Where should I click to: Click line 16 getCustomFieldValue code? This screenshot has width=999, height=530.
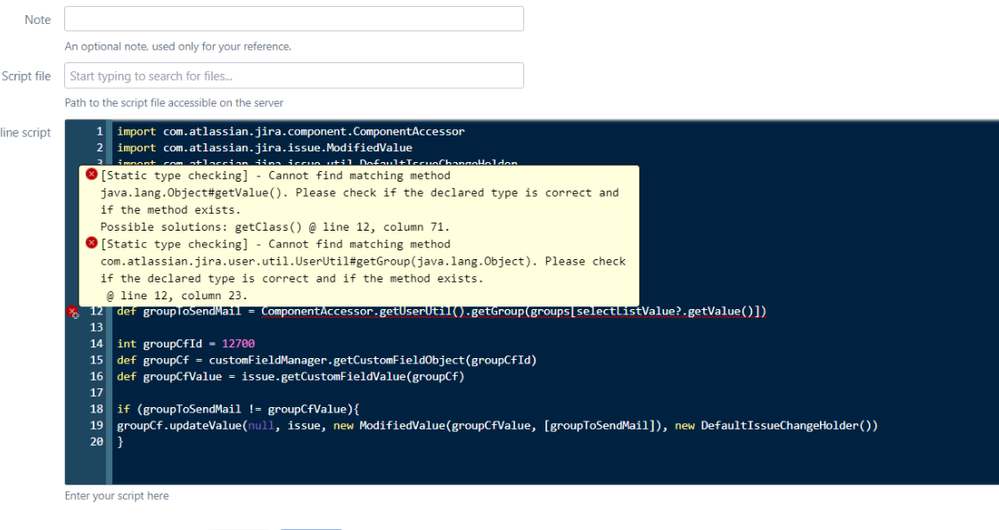(x=291, y=376)
